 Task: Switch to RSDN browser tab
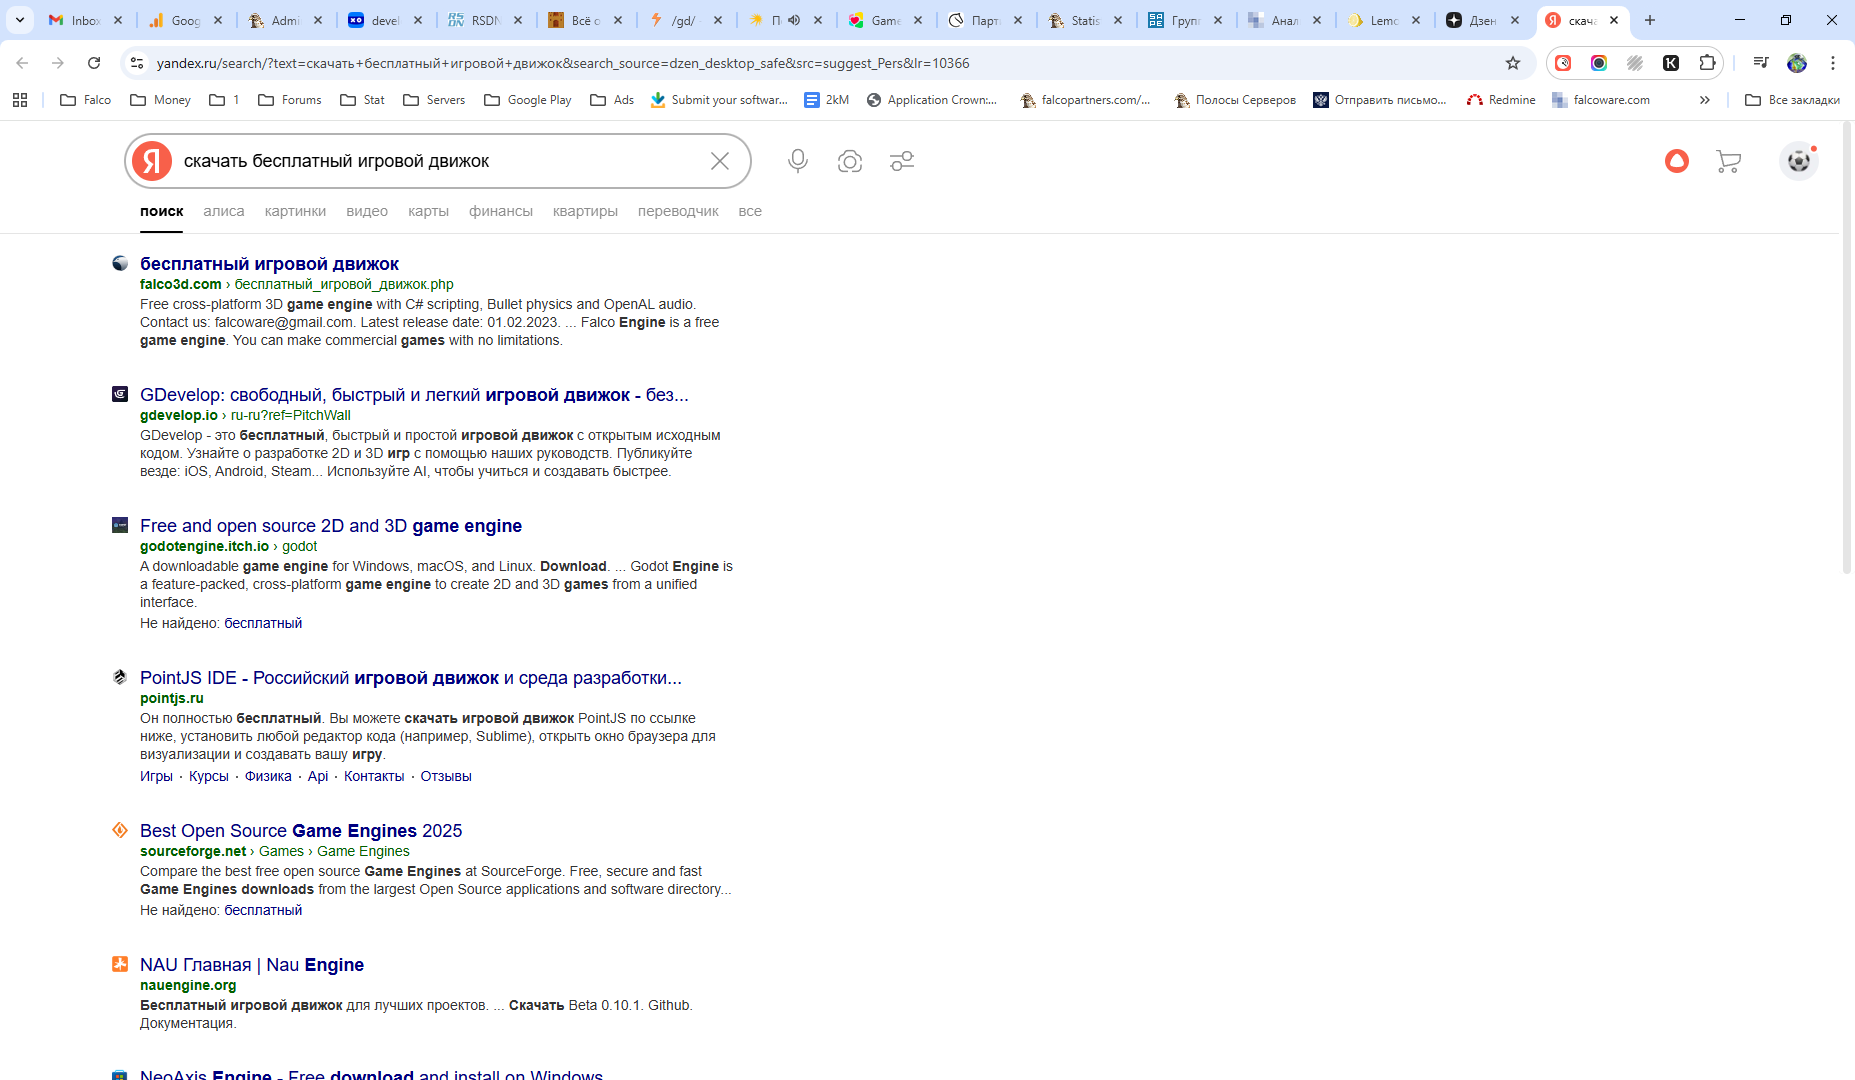pos(485,20)
